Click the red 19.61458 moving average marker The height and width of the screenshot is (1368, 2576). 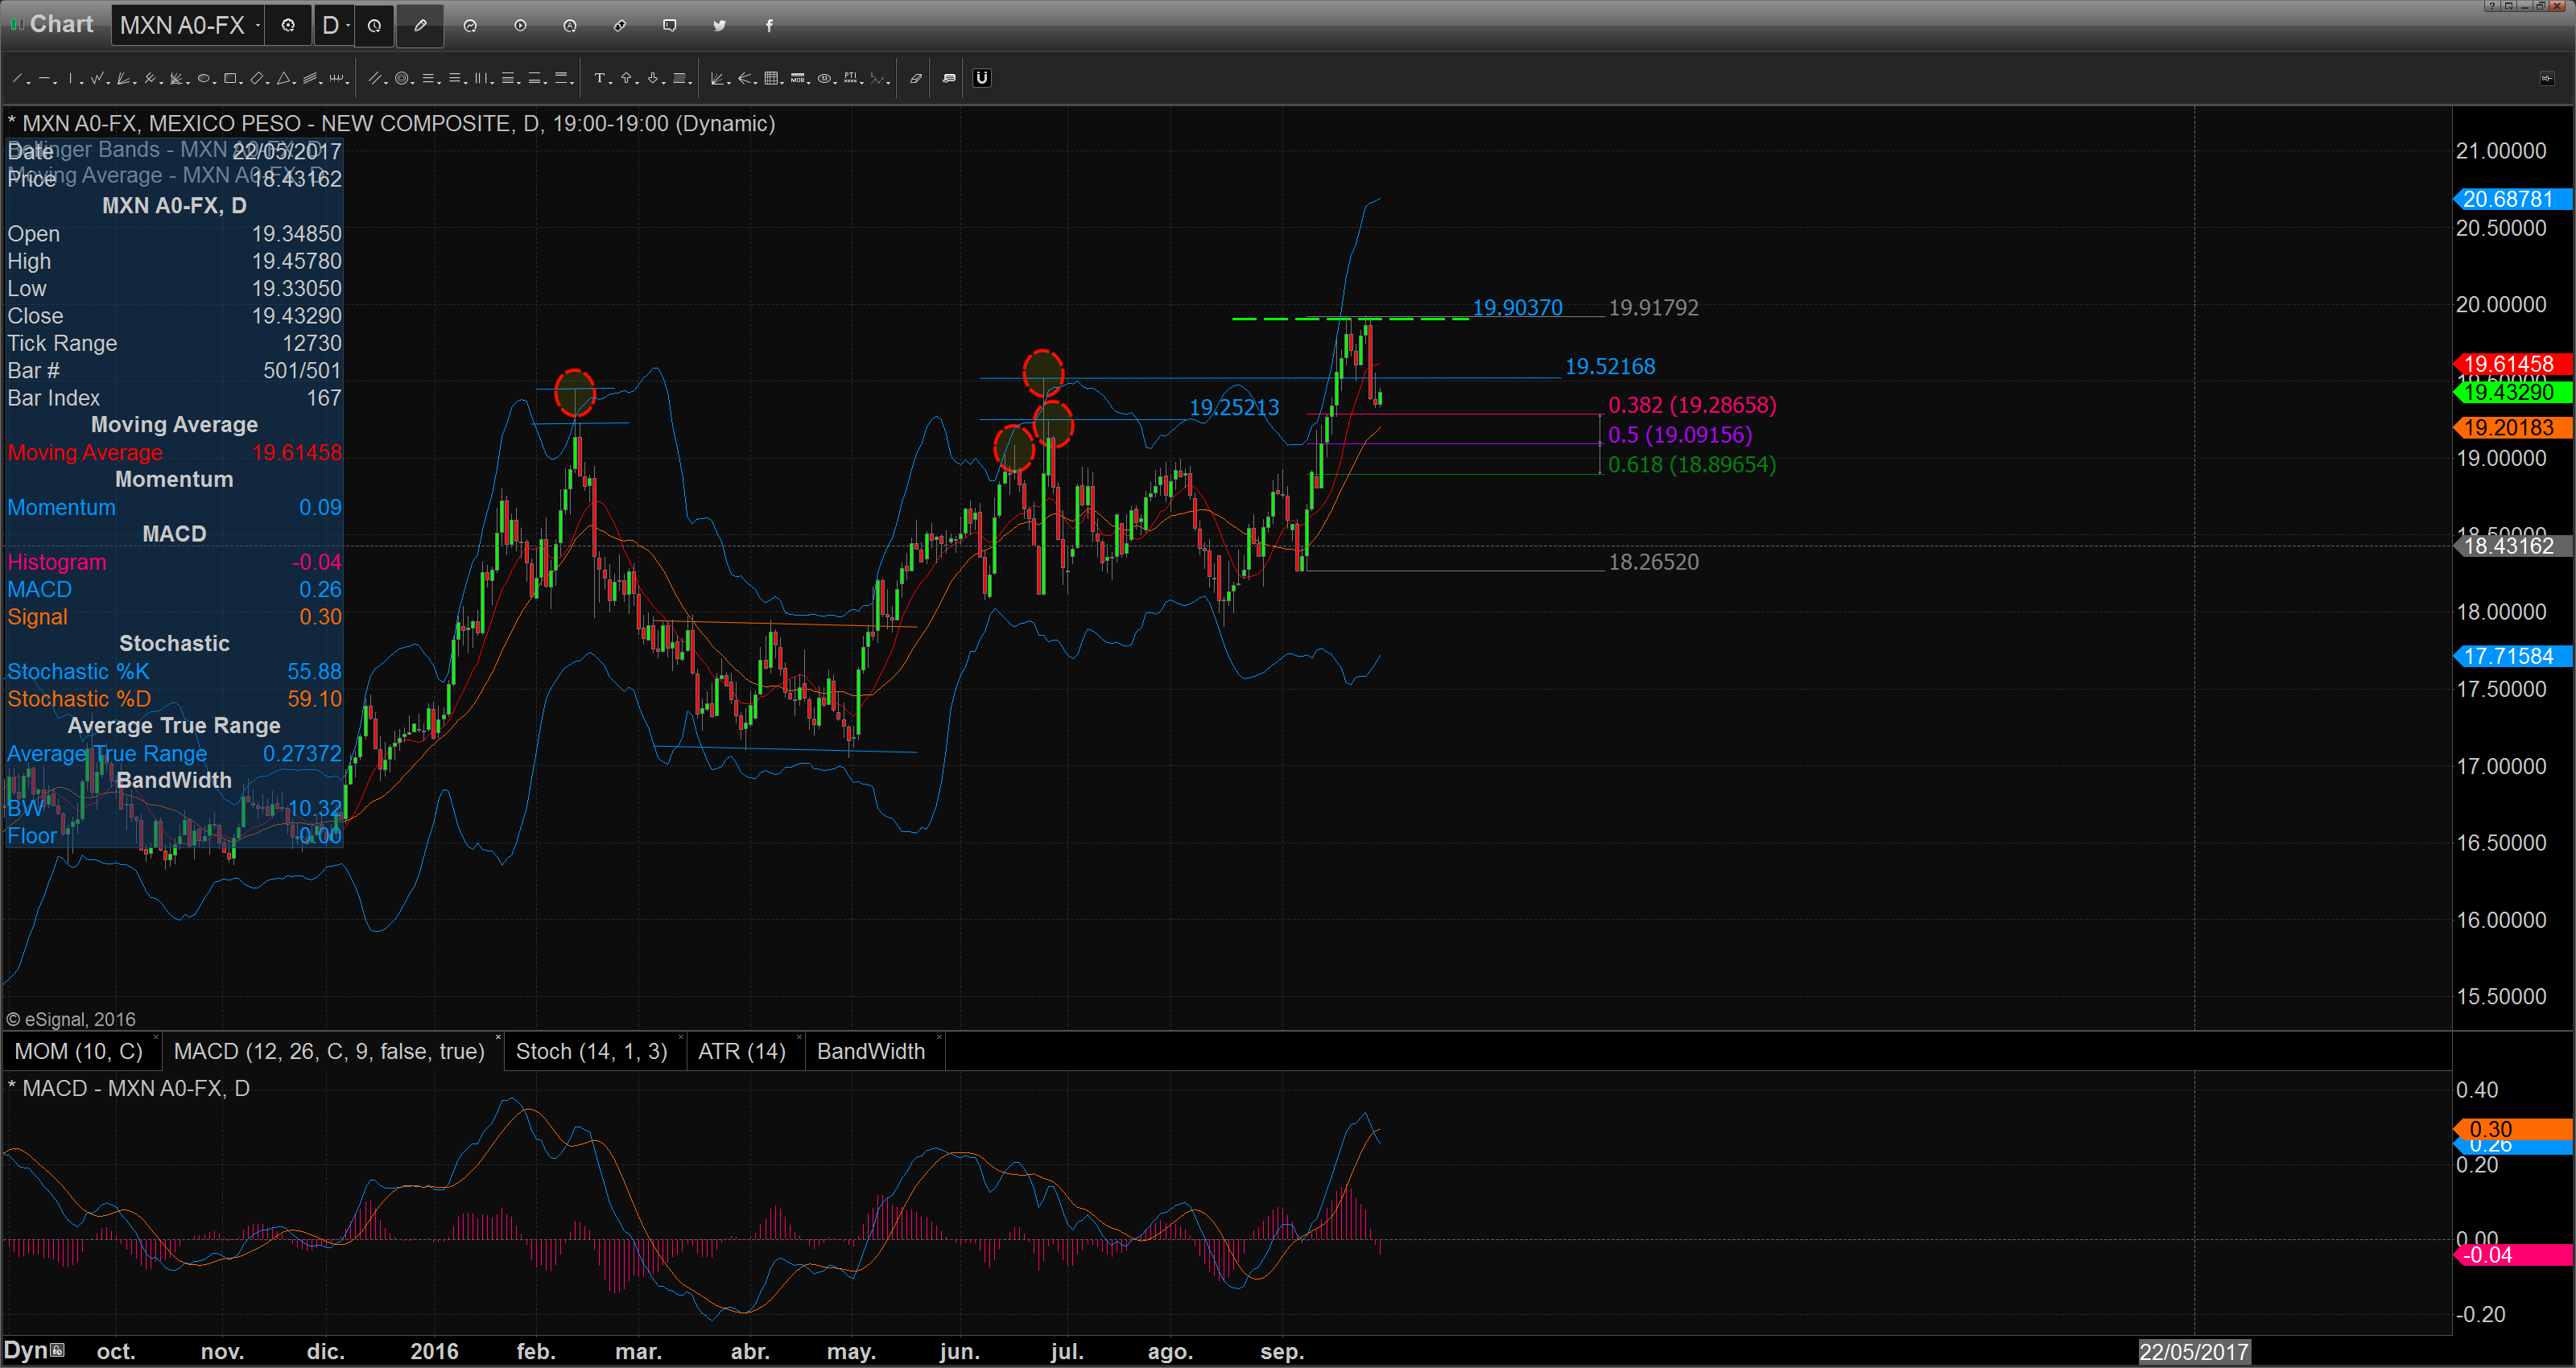(2513, 364)
